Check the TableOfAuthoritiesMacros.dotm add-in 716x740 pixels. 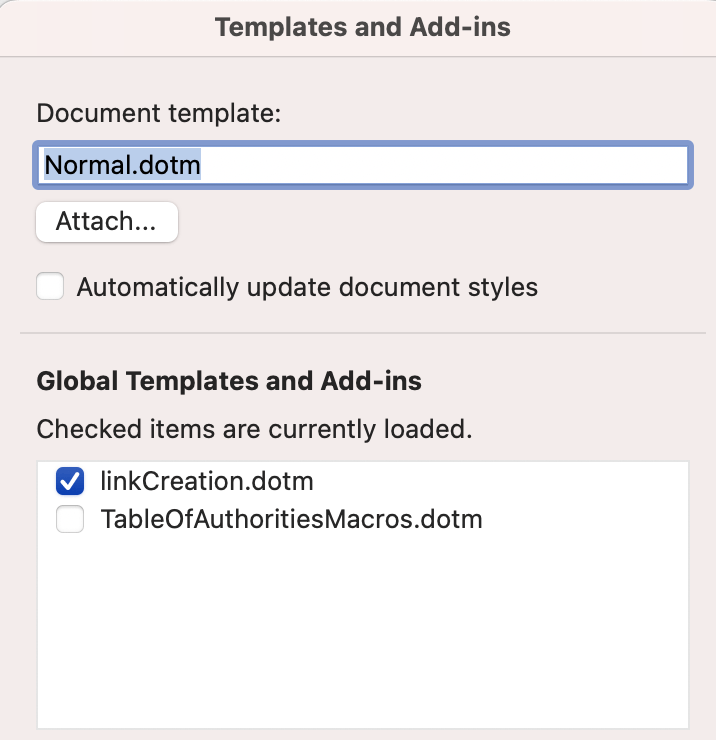pos(70,519)
